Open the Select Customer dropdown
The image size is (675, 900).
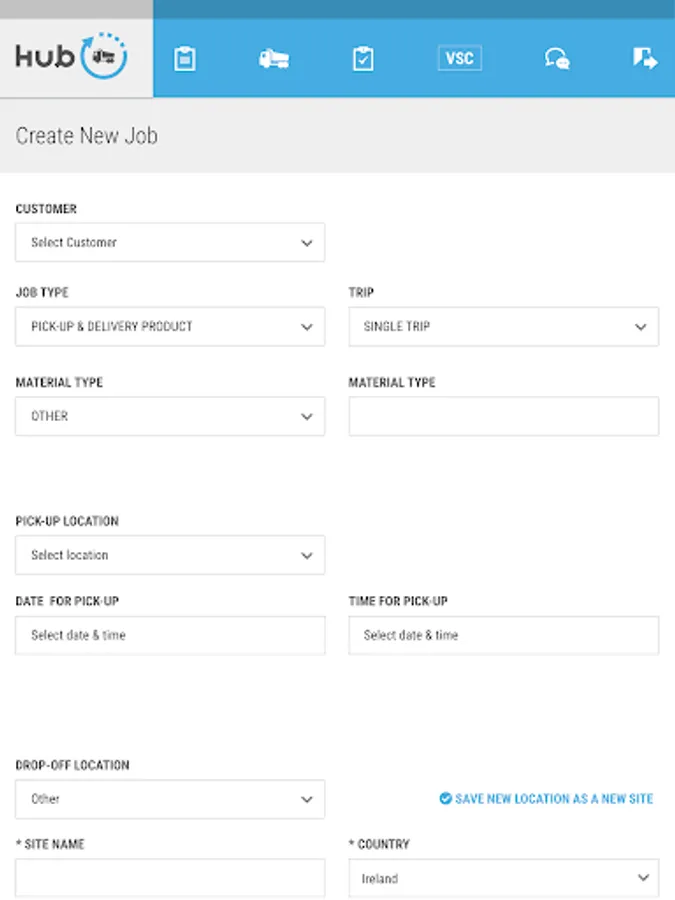[x=170, y=242]
